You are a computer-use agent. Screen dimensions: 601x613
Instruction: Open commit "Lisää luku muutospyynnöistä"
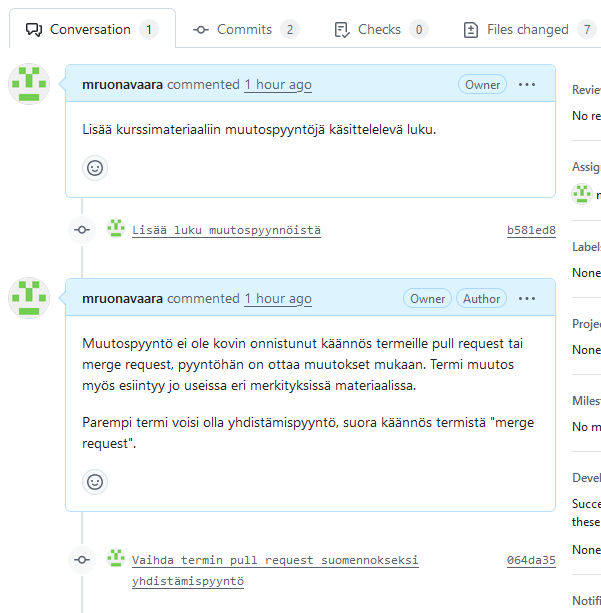click(226, 230)
